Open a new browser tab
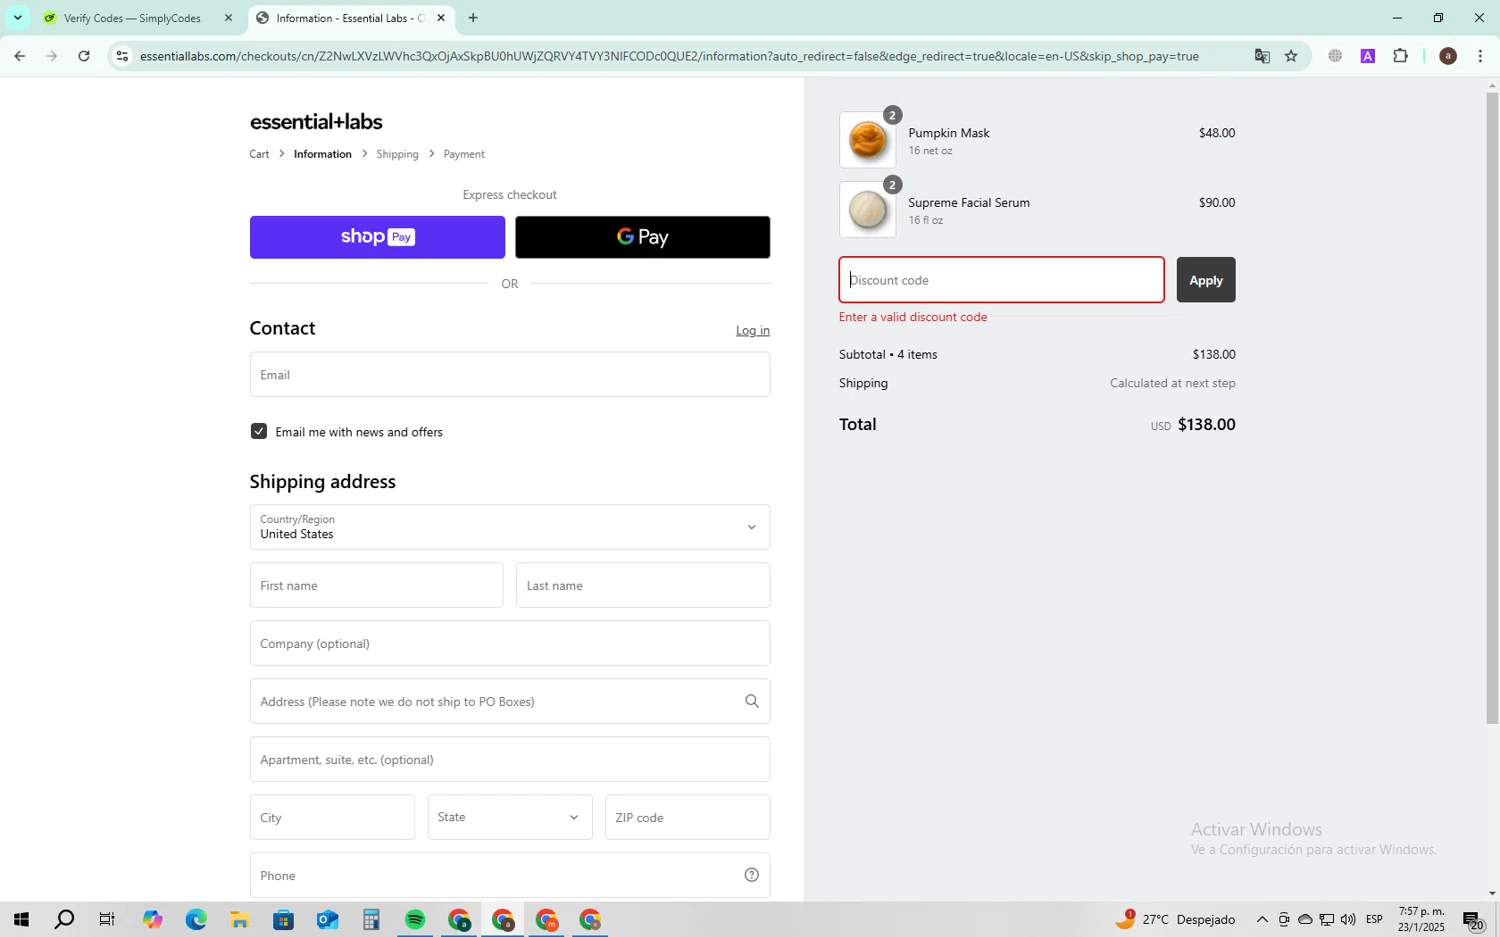 coord(473,18)
